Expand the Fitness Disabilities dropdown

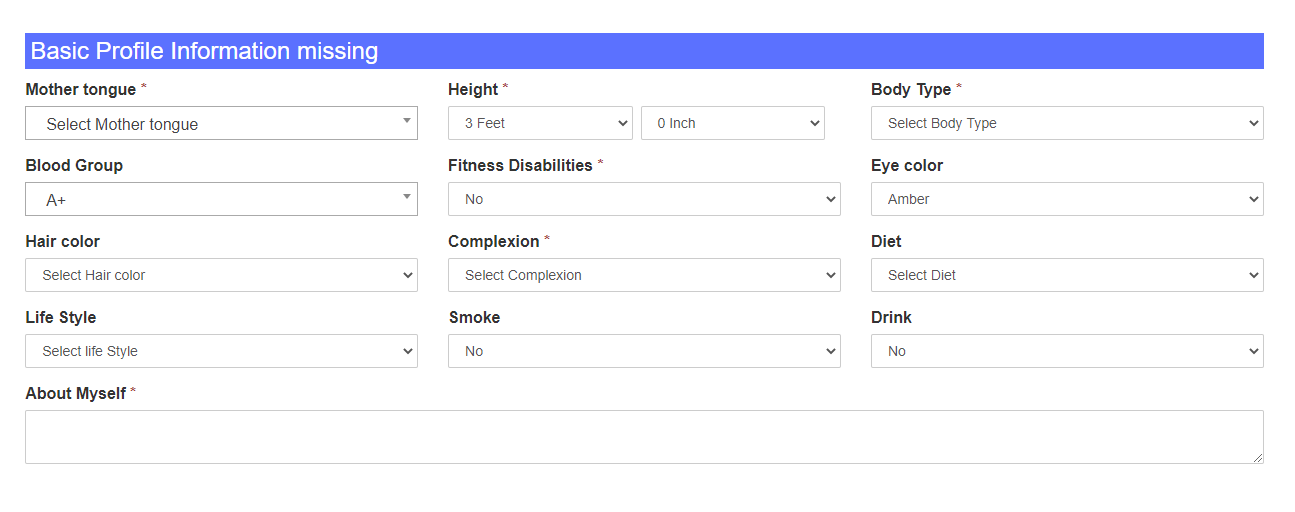(x=644, y=199)
